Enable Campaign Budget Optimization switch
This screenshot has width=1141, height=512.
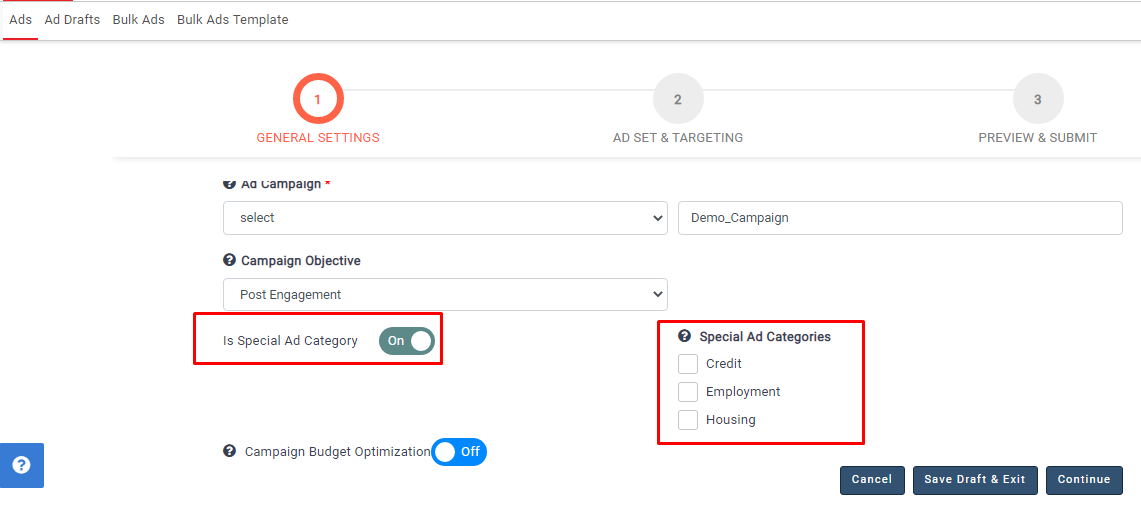(x=459, y=452)
